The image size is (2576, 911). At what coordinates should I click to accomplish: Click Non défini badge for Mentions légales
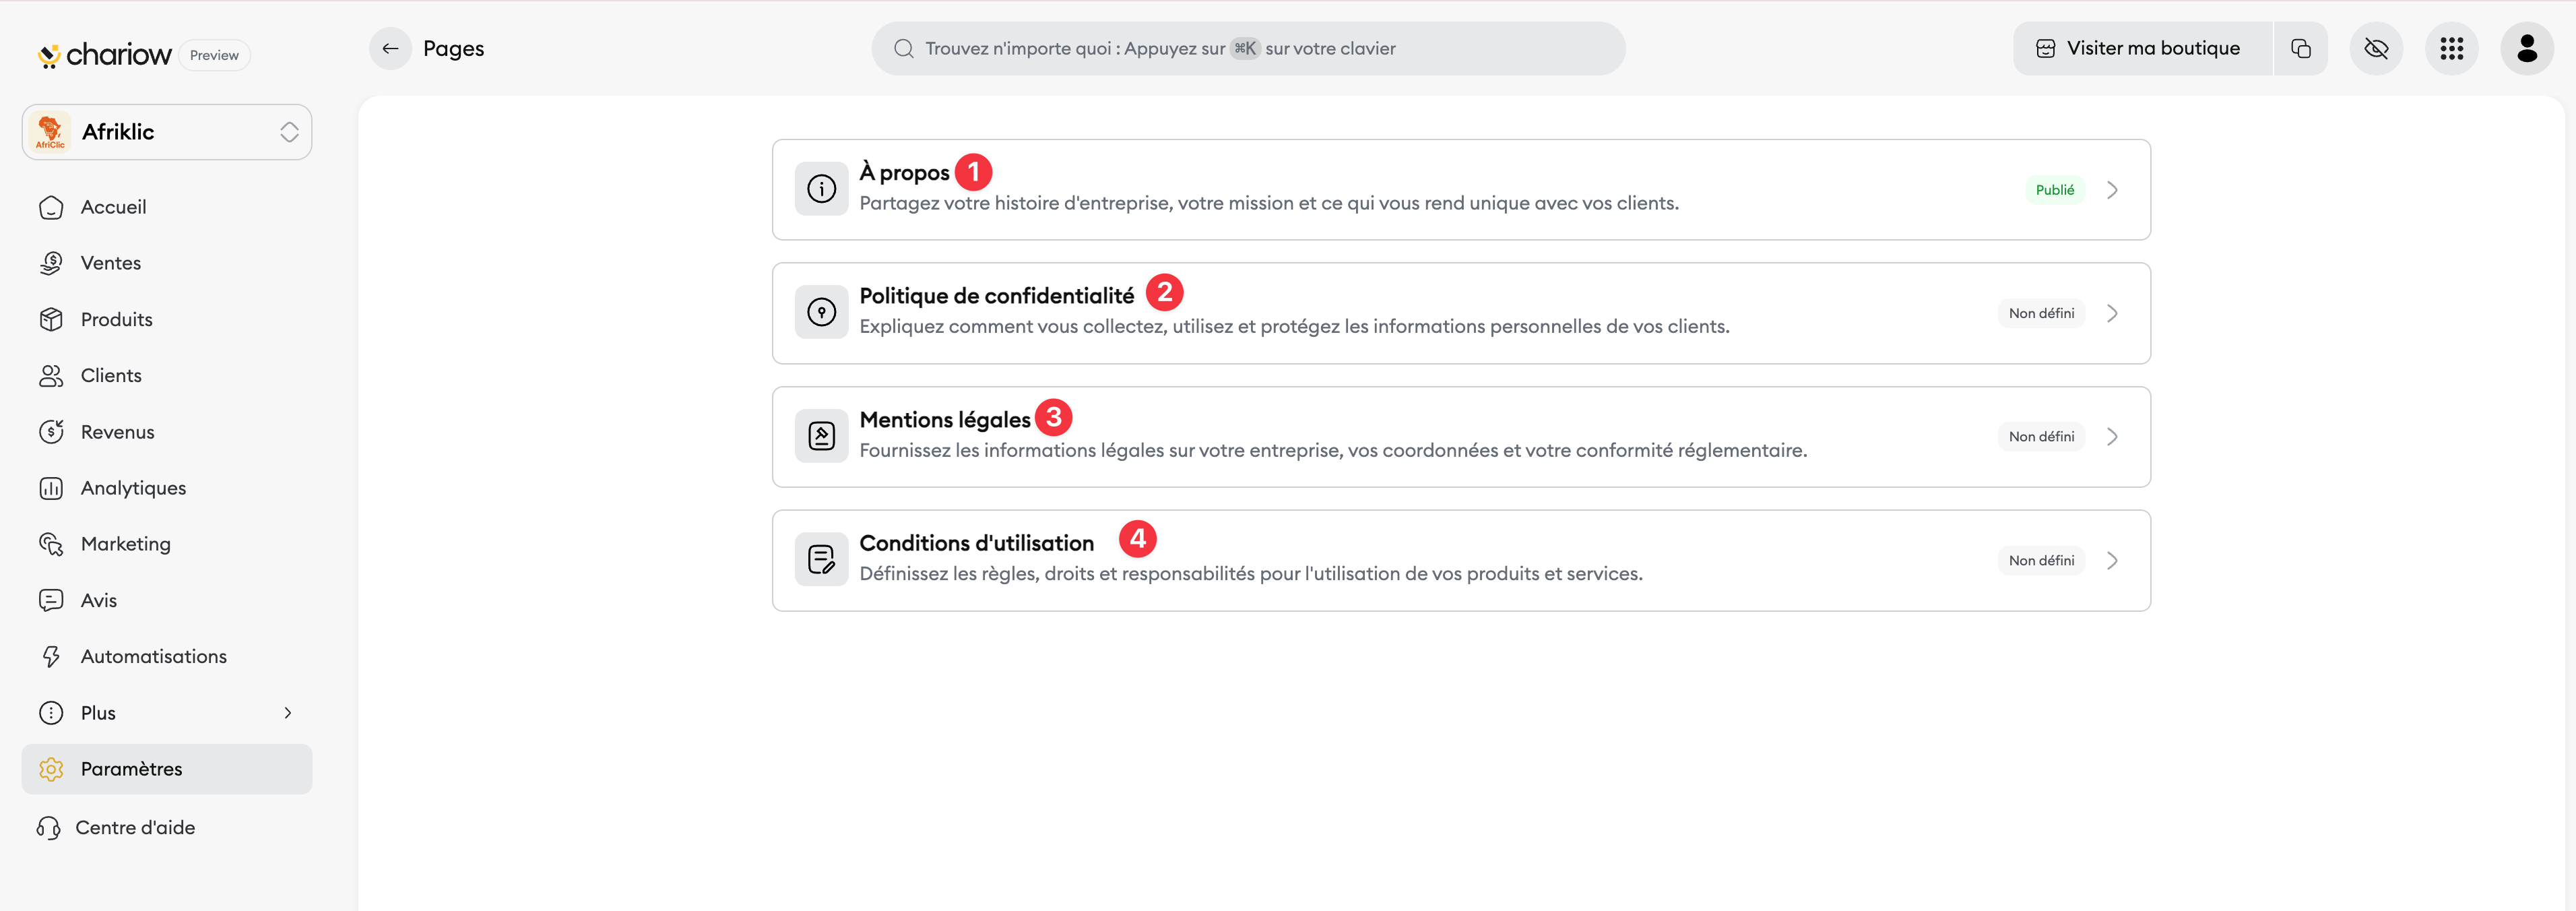coord(2041,437)
